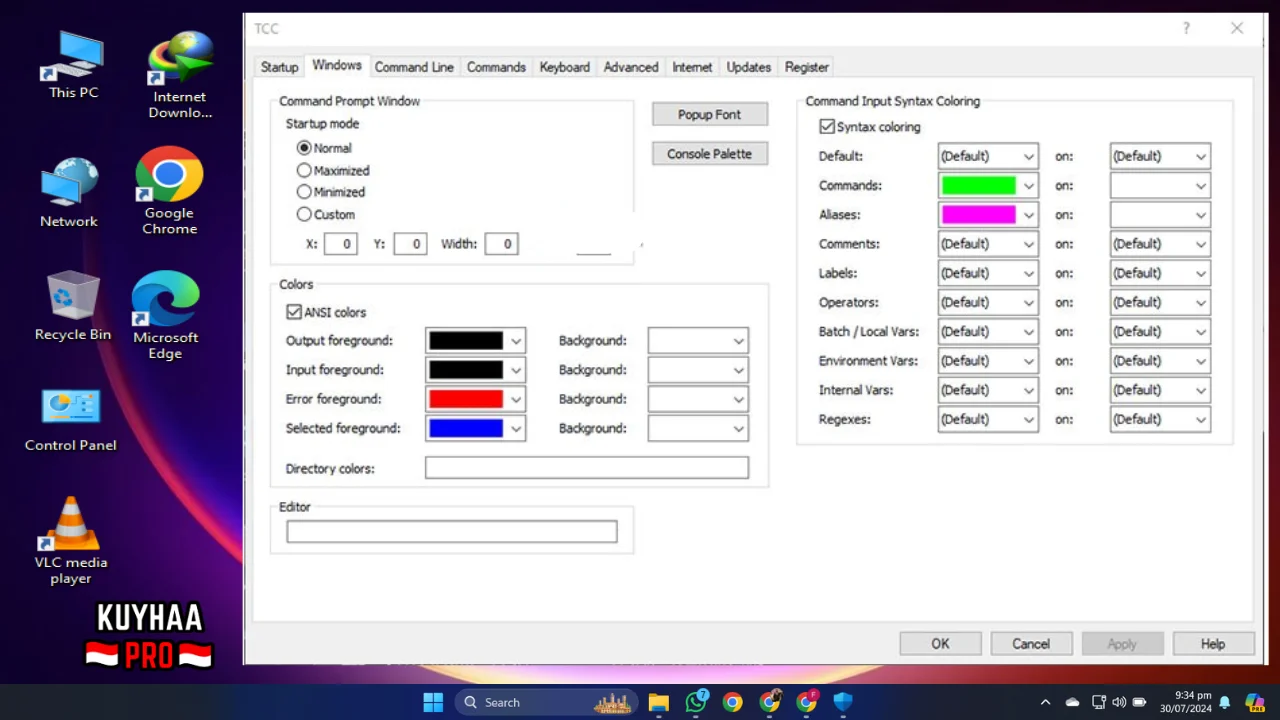Screen dimensions: 1280x720
Task: Switch to the Updates tab
Action: pyautogui.click(x=748, y=67)
